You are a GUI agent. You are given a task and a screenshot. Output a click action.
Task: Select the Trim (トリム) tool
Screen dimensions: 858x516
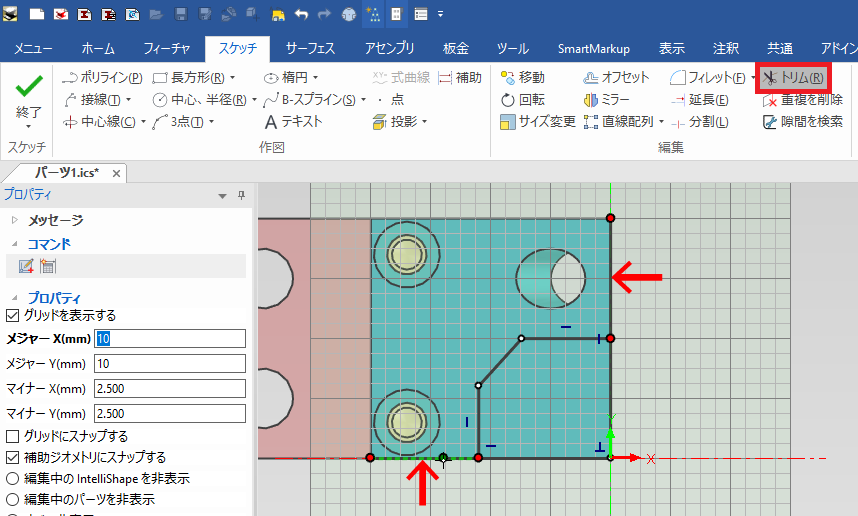coord(792,77)
